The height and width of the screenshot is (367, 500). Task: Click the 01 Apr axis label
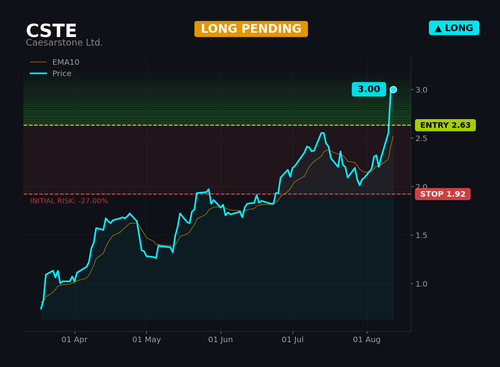coord(74,340)
